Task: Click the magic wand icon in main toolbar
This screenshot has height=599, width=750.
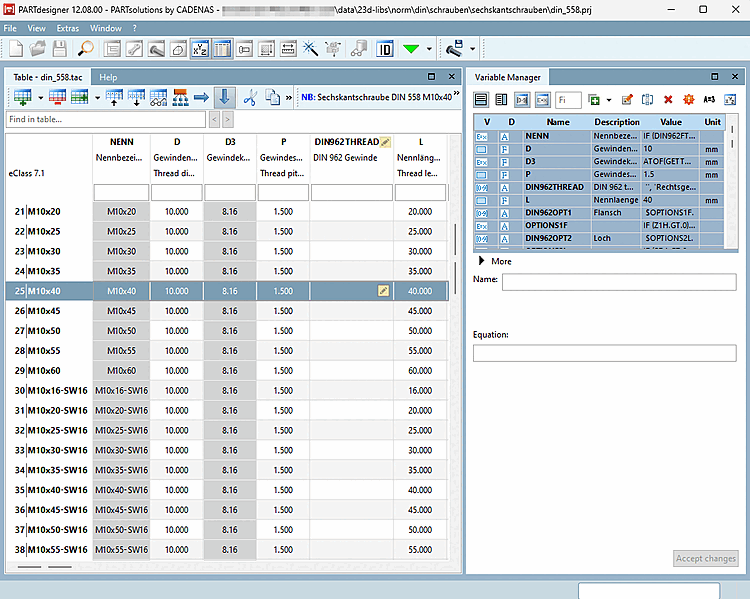Action: pyautogui.click(x=310, y=48)
